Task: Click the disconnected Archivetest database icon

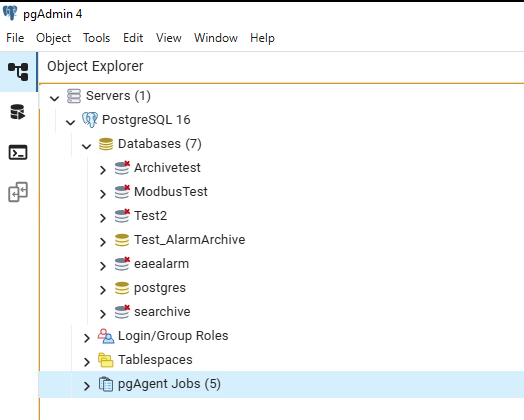Action: coord(122,168)
